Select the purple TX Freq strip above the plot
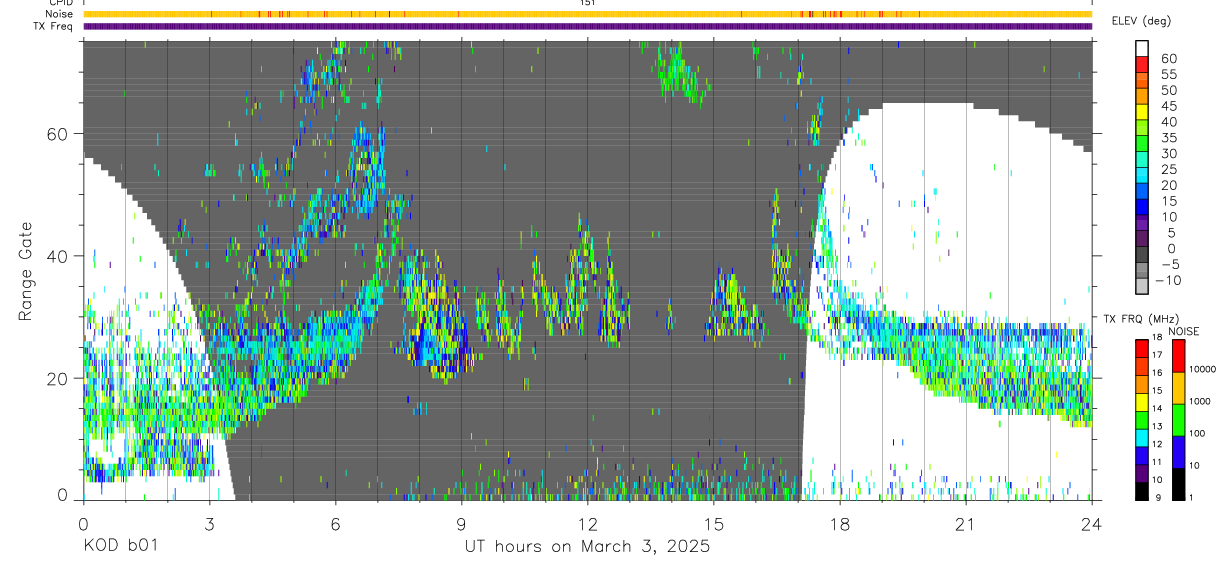This screenshot has height=567, width=1228. (x=587, y=26)
